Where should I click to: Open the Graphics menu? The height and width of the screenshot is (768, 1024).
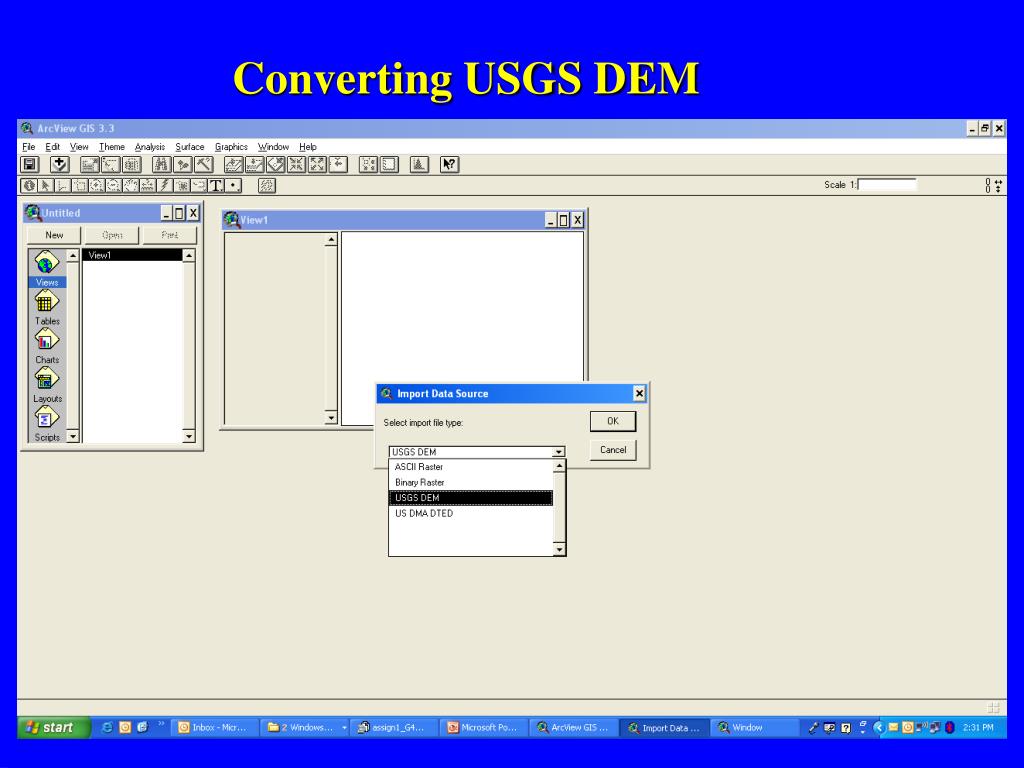pos(231,147)
